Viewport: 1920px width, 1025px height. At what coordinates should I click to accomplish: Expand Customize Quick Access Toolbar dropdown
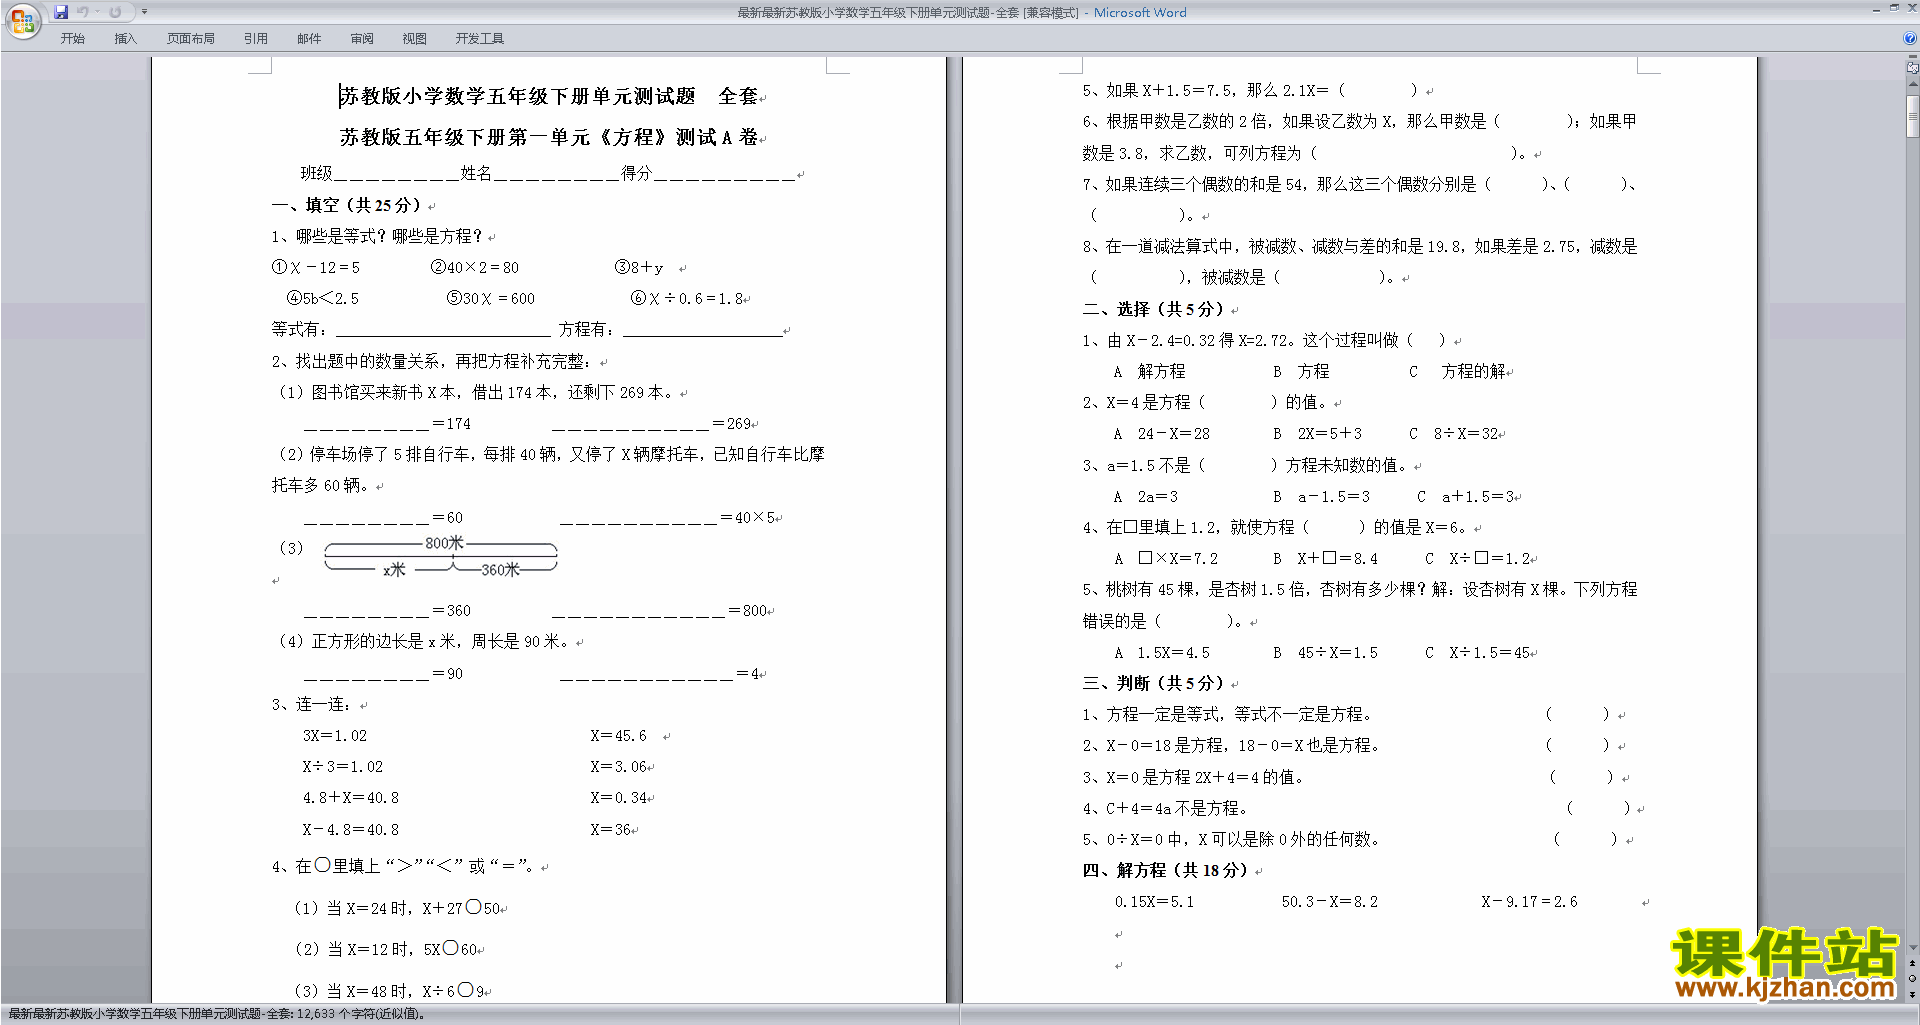pos(144,12)
